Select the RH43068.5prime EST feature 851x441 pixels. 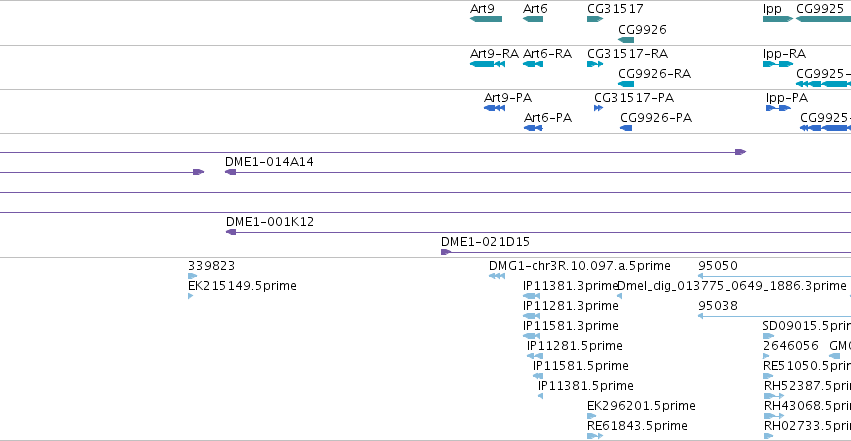774,416
